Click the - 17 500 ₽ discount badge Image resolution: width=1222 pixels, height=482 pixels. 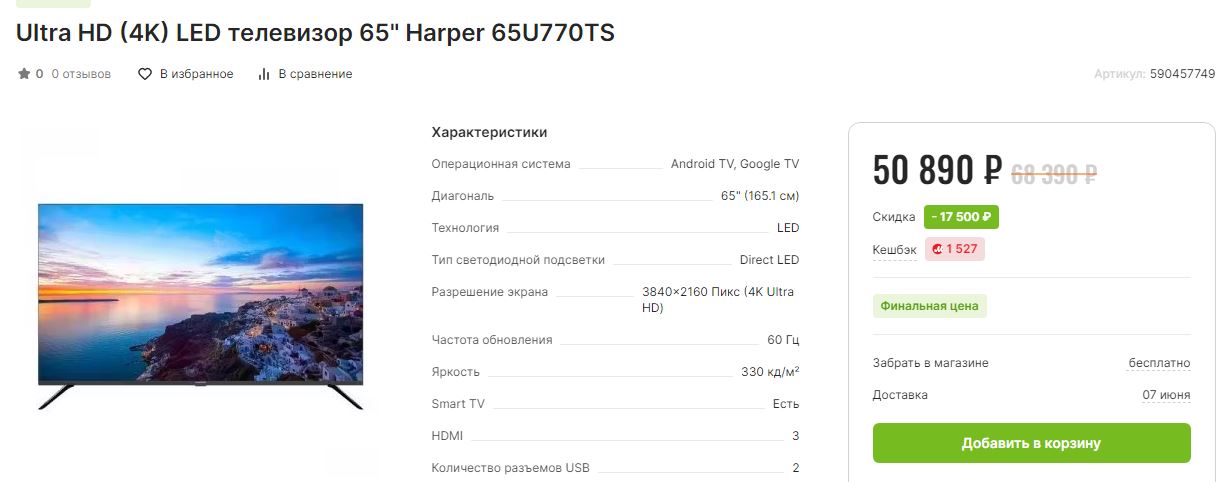point(961,217)
